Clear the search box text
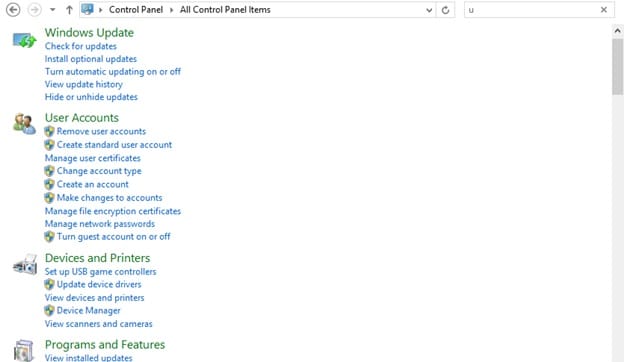Viewport: 624px width, 362px height. point(604,10)
